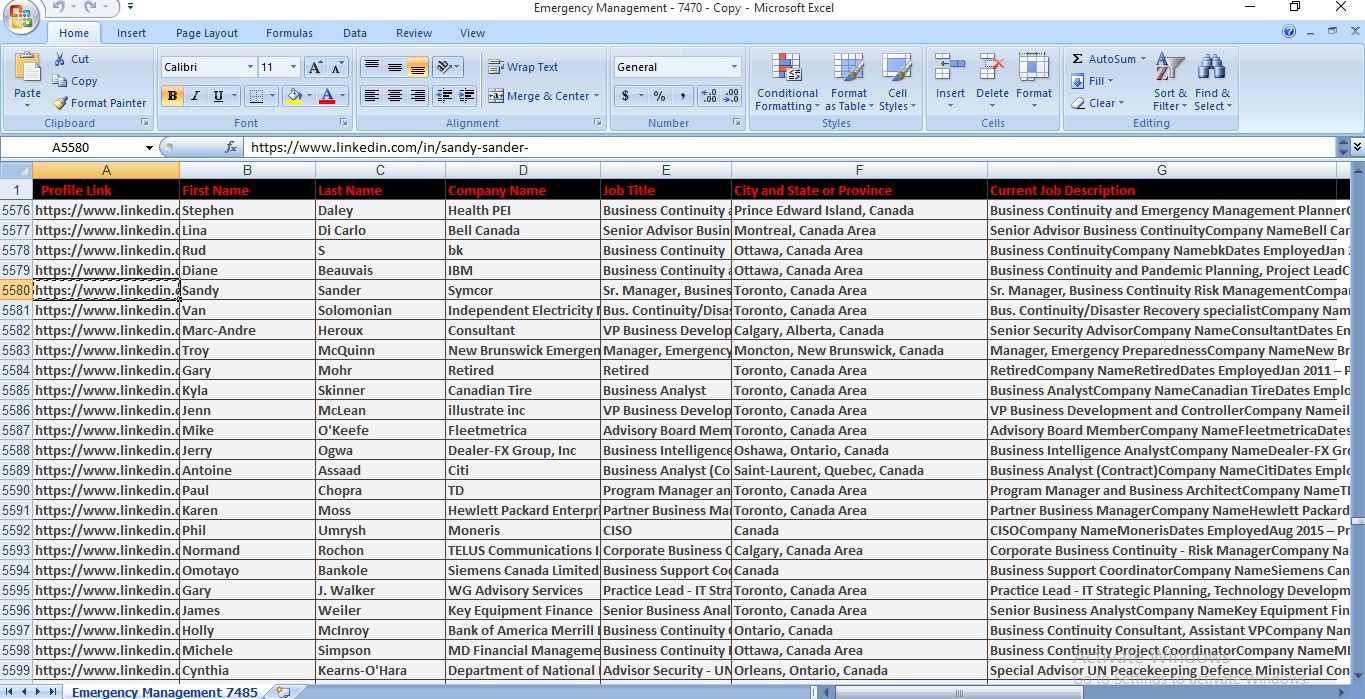Open Fill Color dropdown arrow

tap(309, 96)
